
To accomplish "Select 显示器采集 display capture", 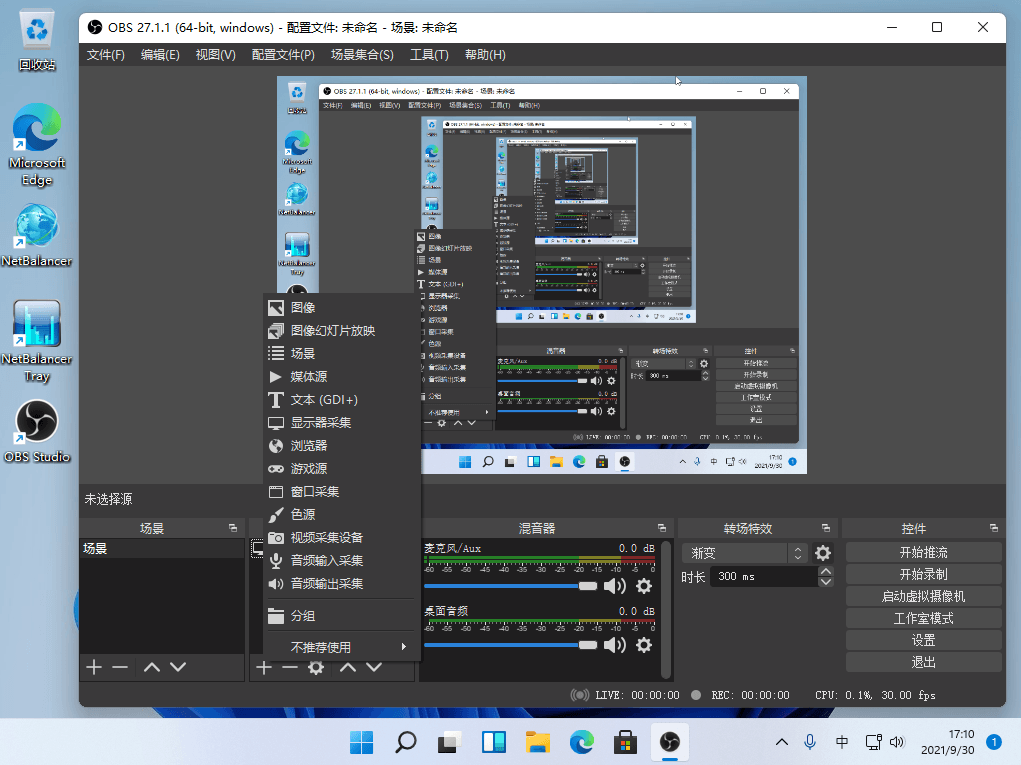I will click(340, 423).
